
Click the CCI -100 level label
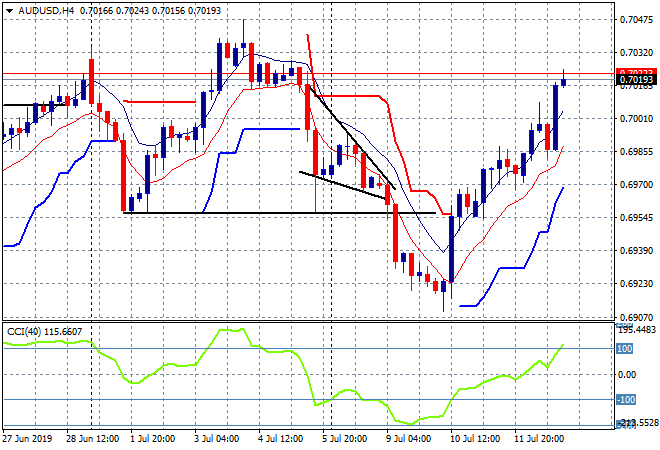click(626, 399)
